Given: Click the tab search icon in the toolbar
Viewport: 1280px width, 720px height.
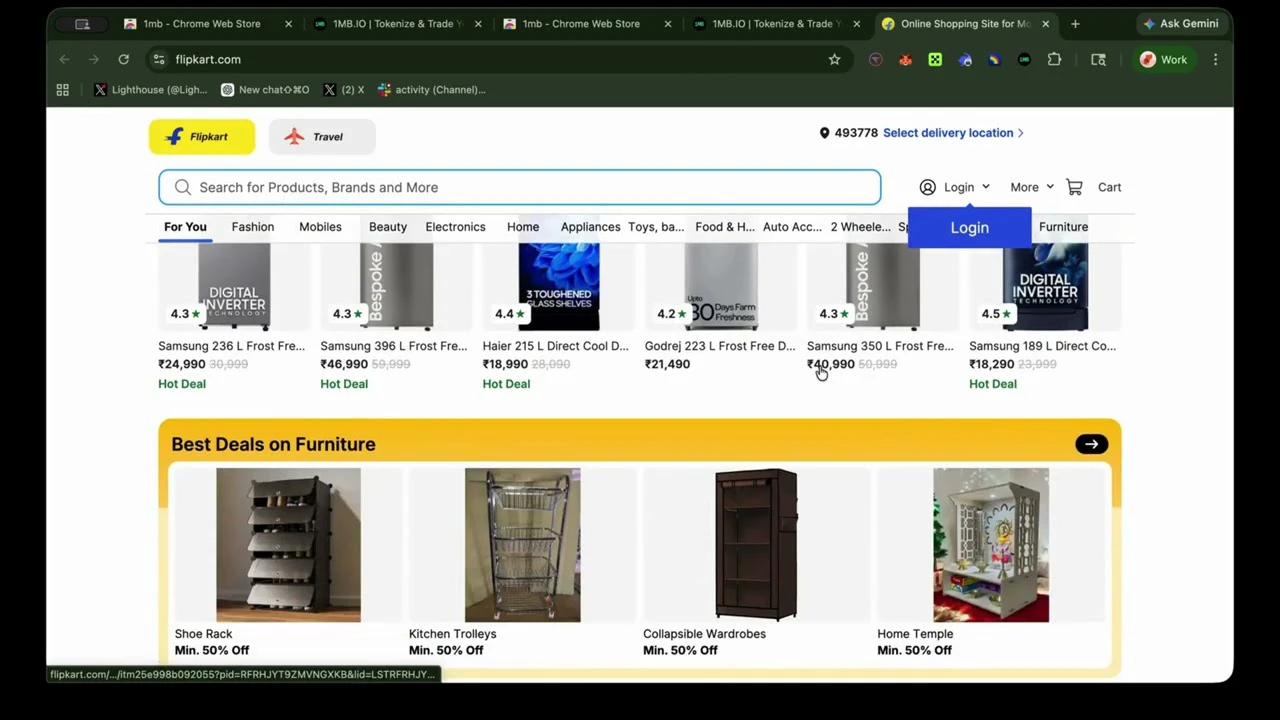Looking at the screenshot, I should tap(1098, 60).
